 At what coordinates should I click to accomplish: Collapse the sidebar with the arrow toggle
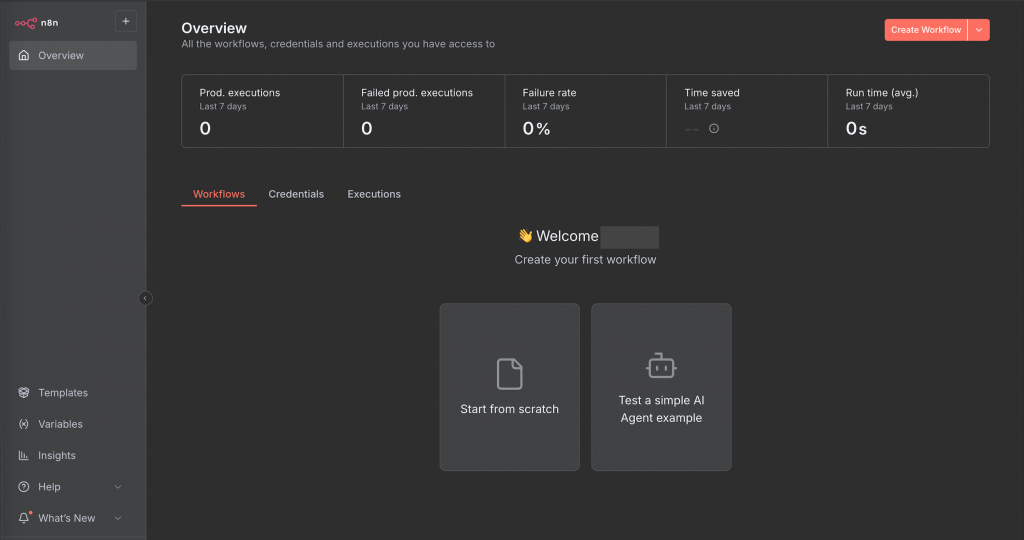click(145, 298)
